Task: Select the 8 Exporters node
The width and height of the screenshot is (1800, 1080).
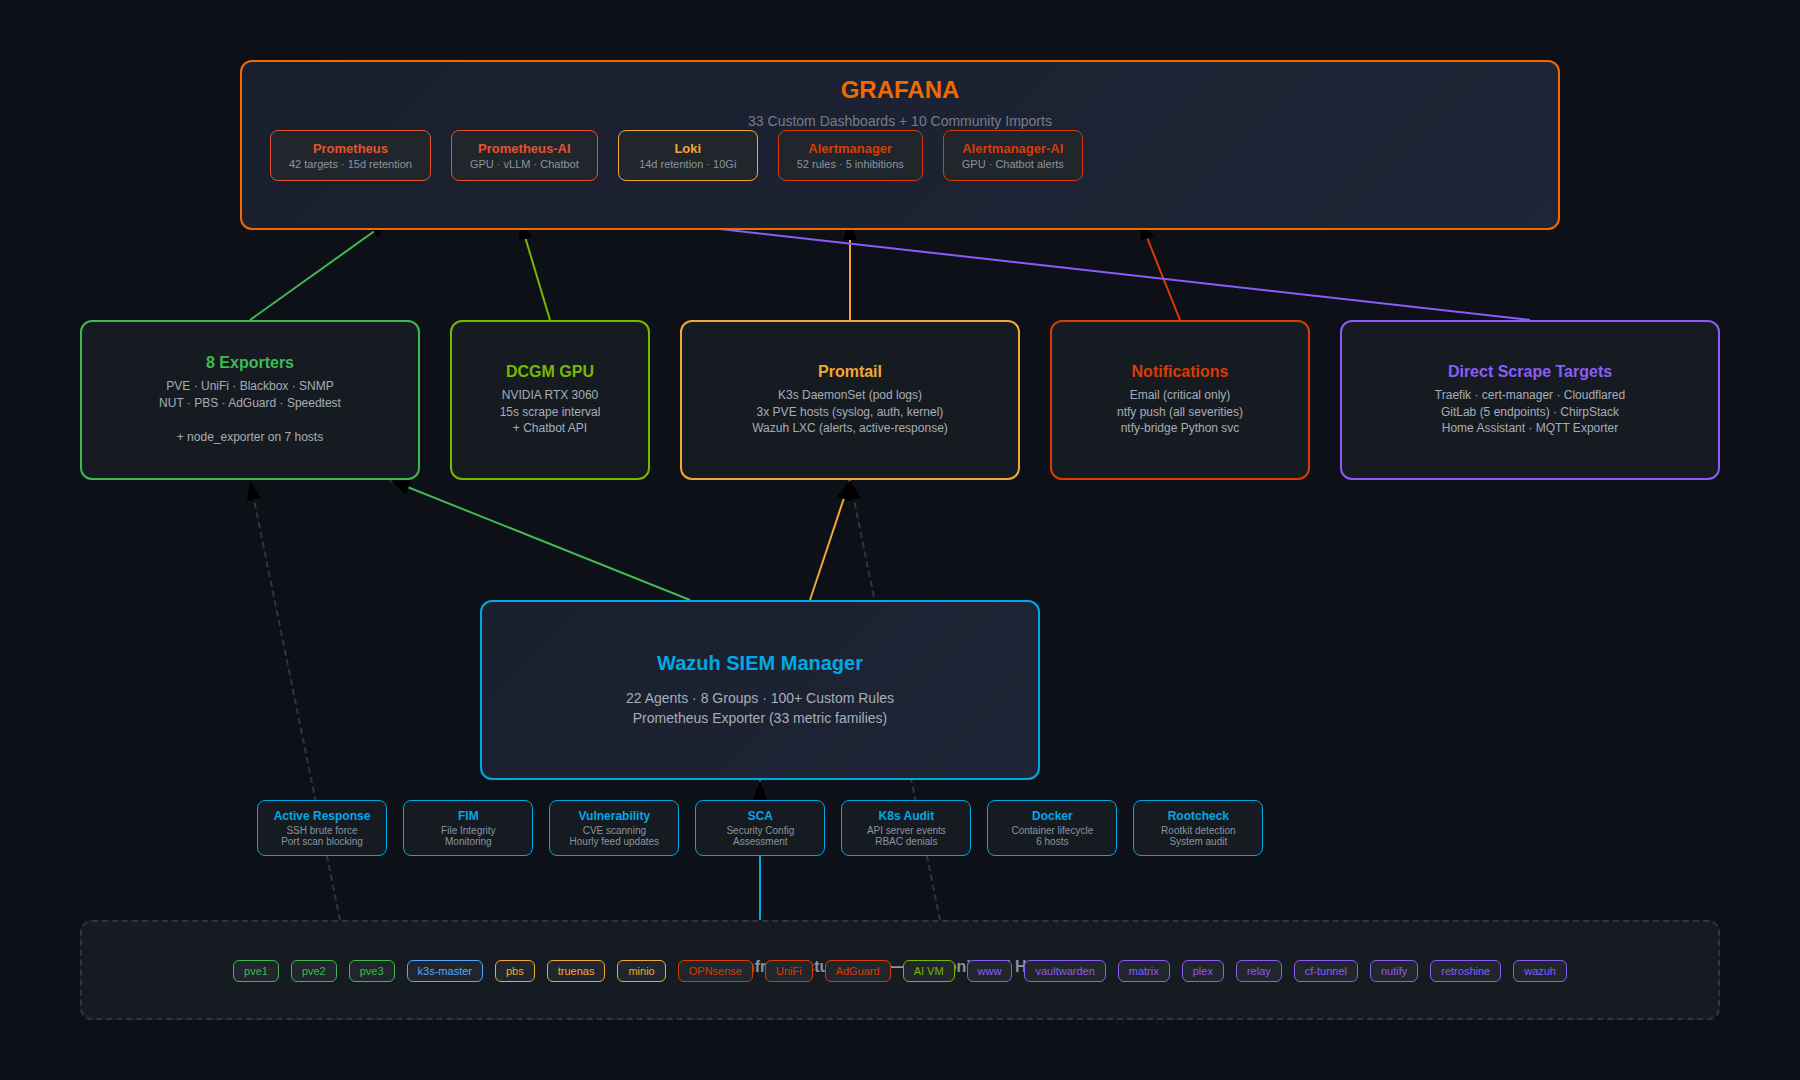Action: [x=250, y=400]
